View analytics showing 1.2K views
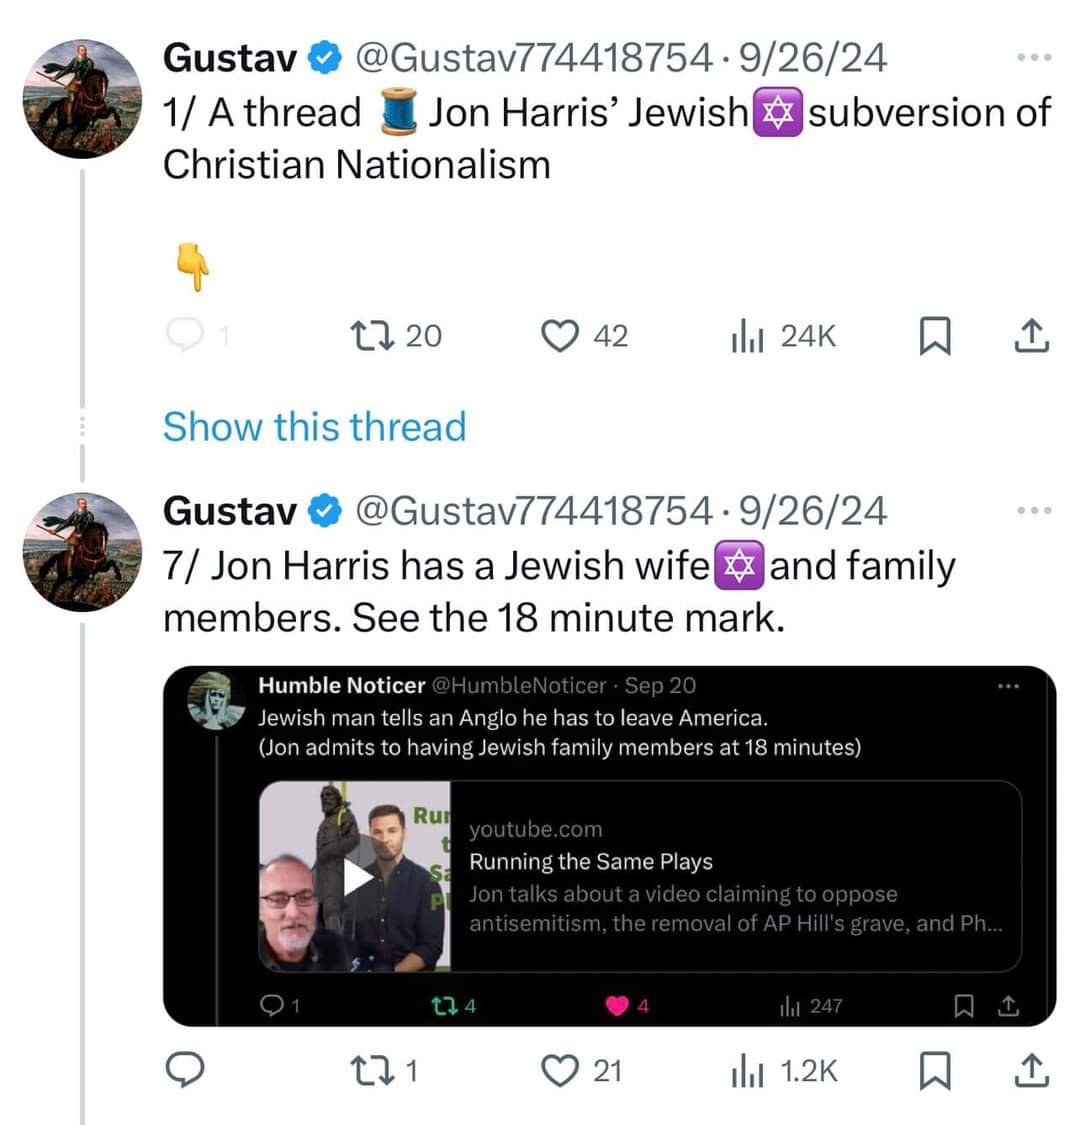Viewport: 1080px width, 1125px height. [x=784, y=1070]
